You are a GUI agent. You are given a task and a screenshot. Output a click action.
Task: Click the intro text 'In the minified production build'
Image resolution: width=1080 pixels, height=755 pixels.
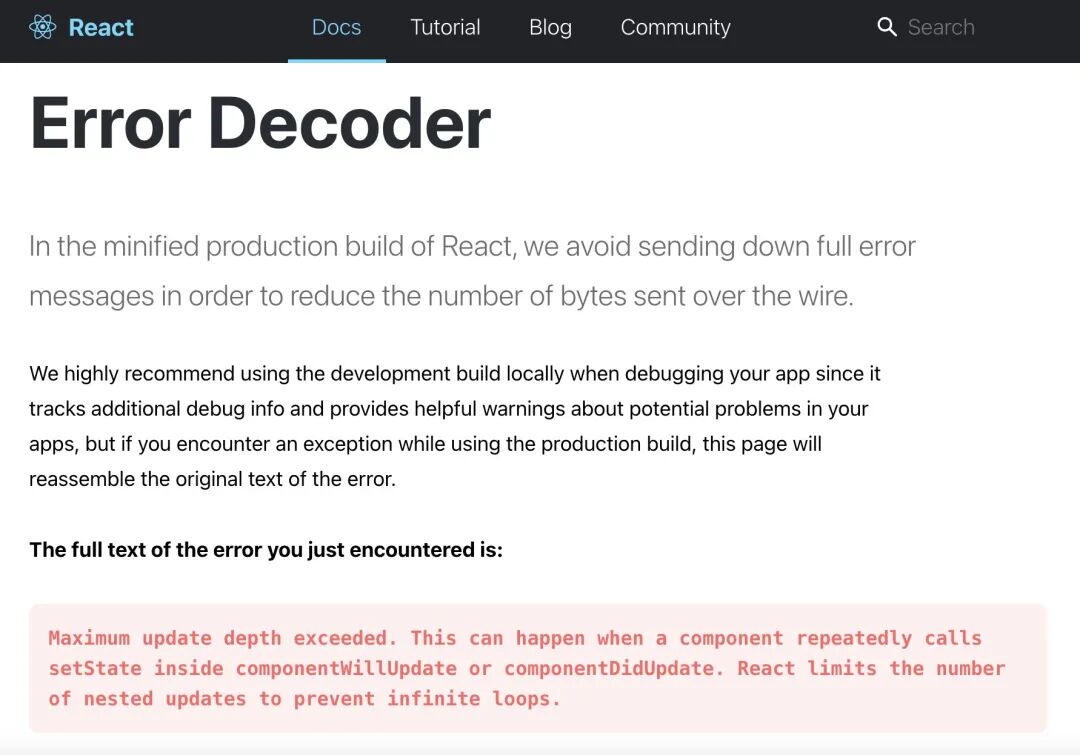click(x=472, y=271)
